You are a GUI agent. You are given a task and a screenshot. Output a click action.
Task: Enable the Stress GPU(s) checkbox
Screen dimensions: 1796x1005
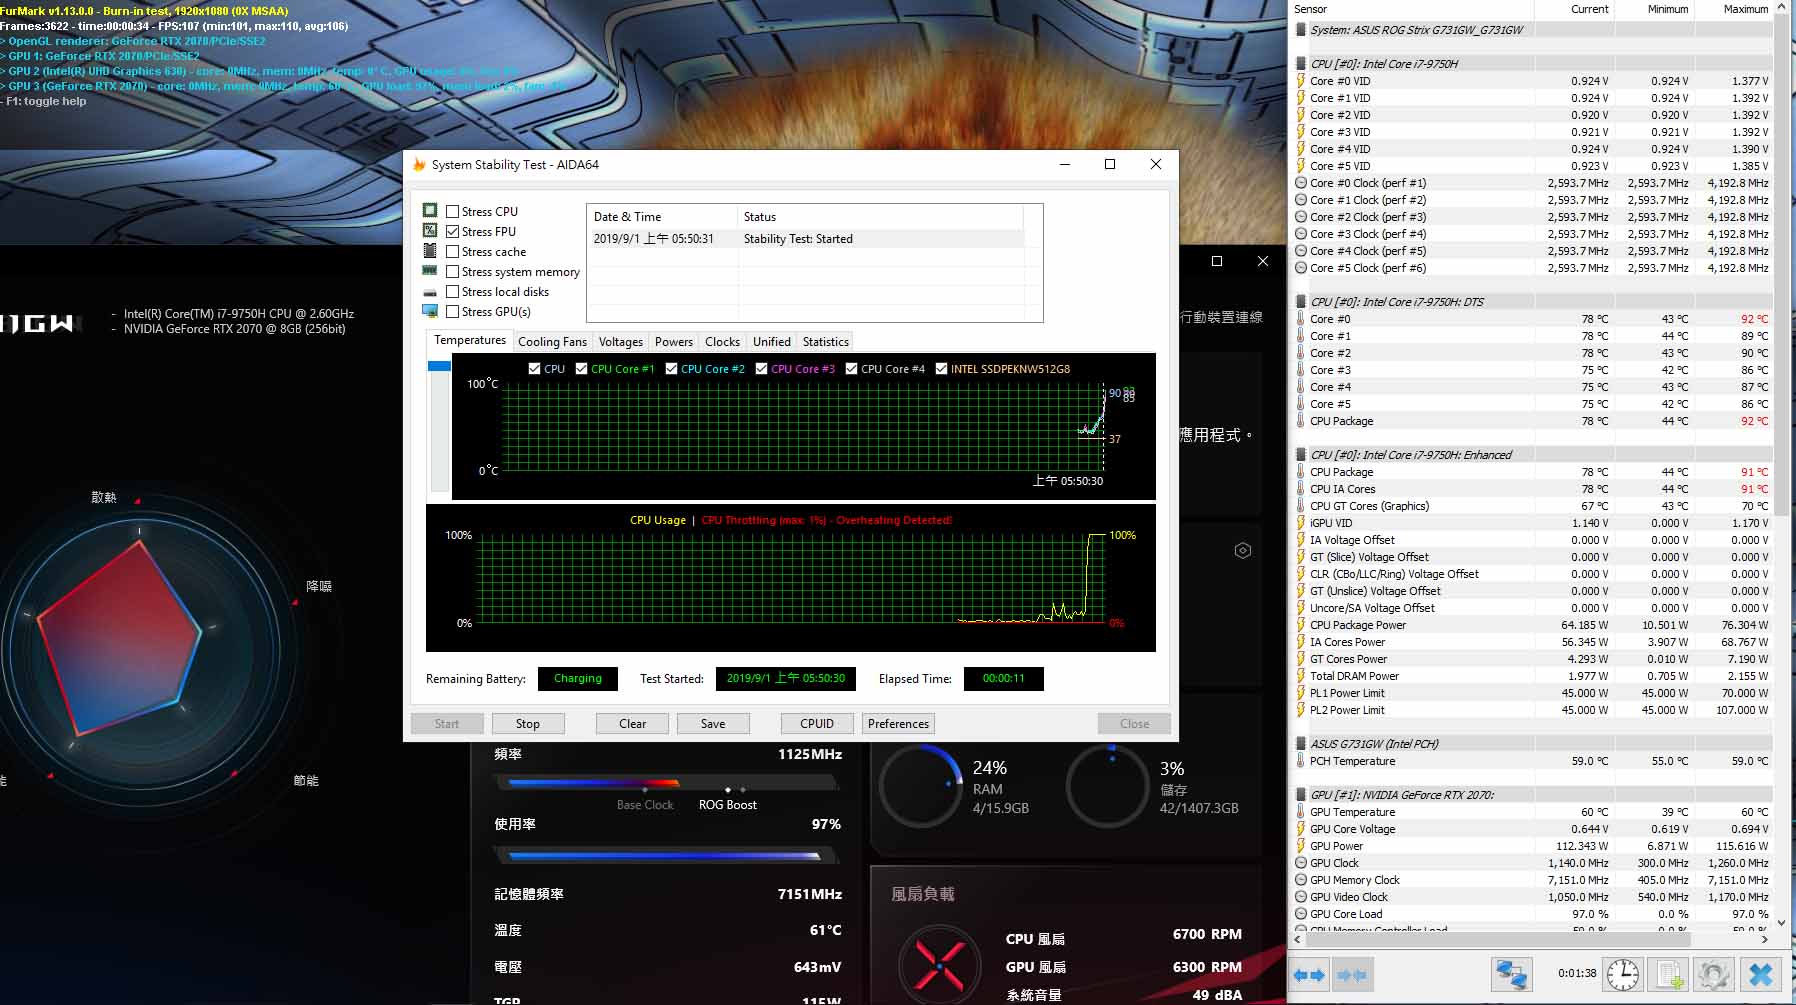click(453, 311)
